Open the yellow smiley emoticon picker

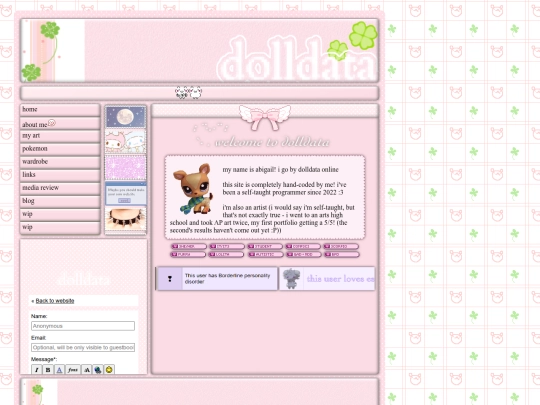[x=109, y=370]
